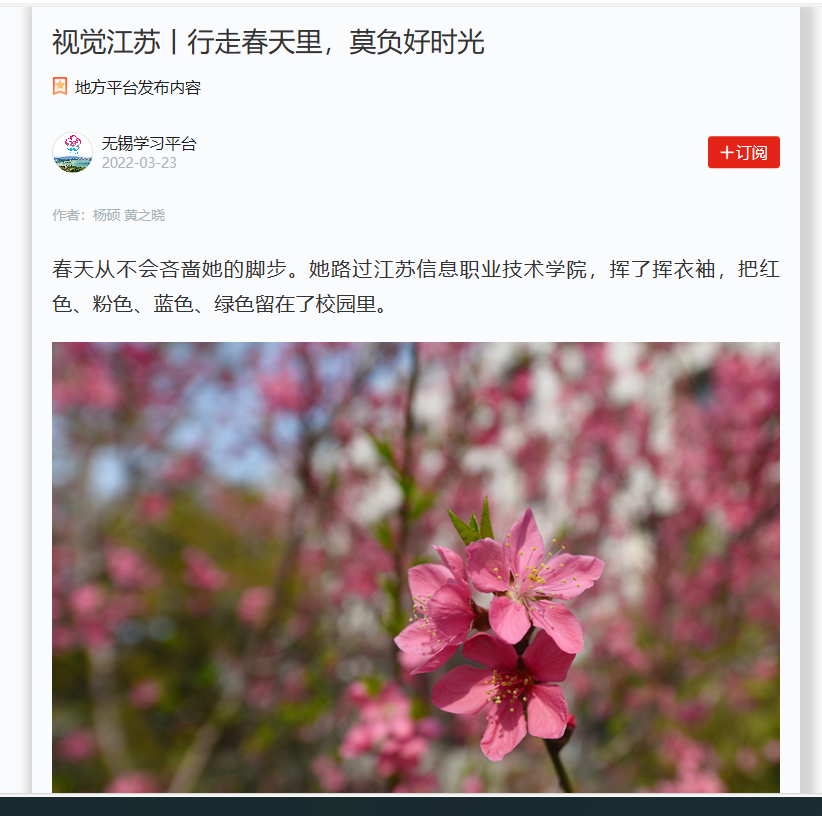Click the publish date 2022-03-23
Viewport: 822px width, 816px height.
[139, 163]
